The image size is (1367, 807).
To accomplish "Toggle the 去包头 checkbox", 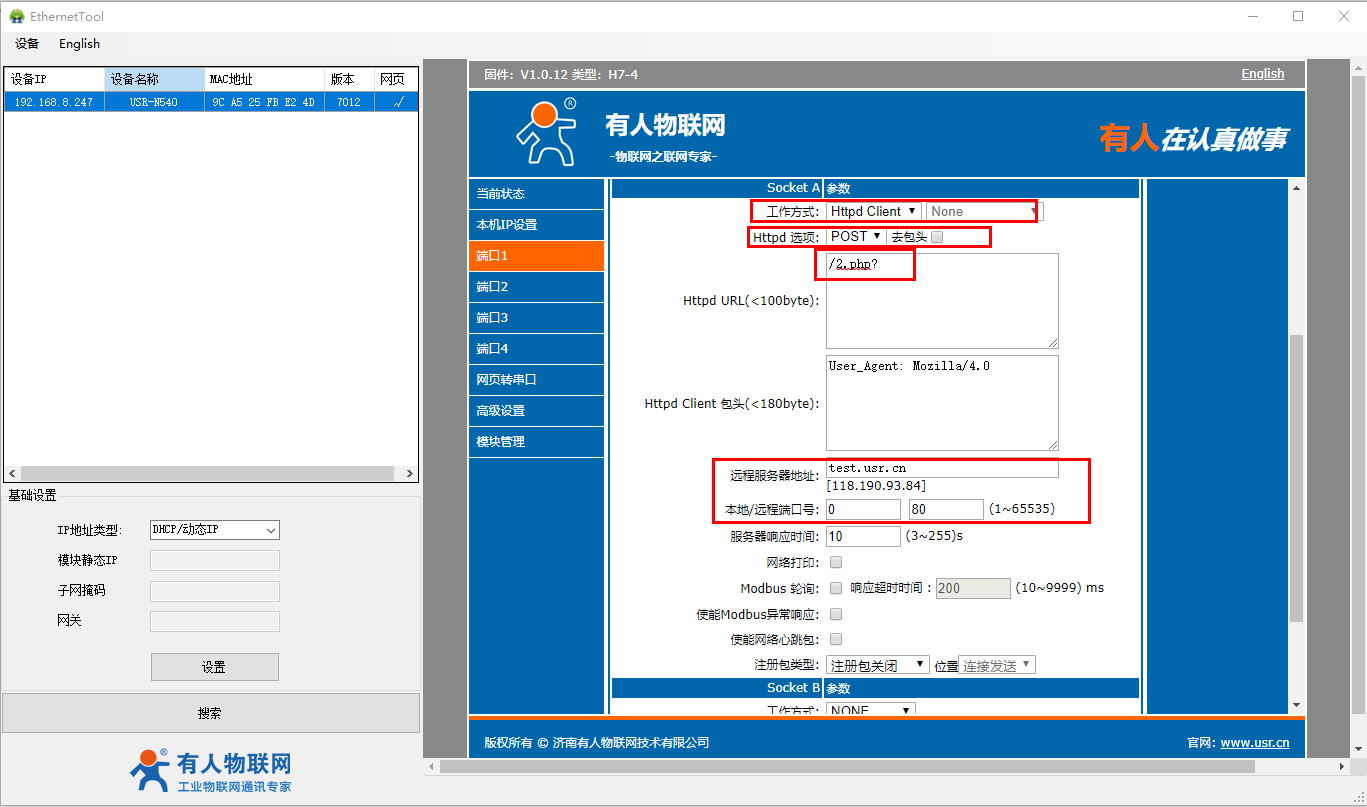I will (937, 237).
